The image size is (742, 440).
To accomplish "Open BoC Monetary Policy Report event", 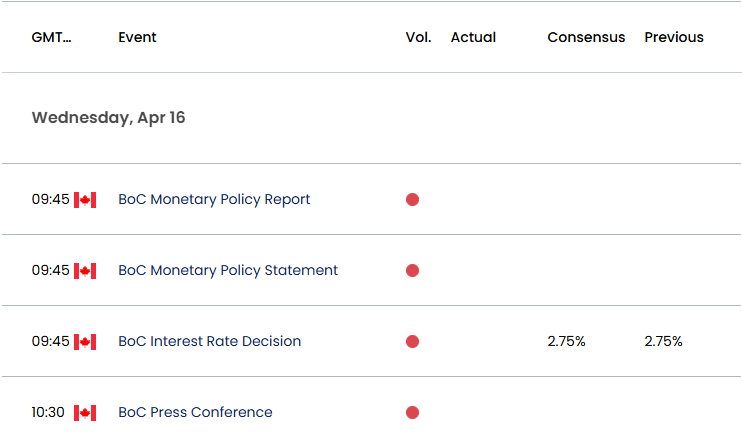I will click(214, 200).
